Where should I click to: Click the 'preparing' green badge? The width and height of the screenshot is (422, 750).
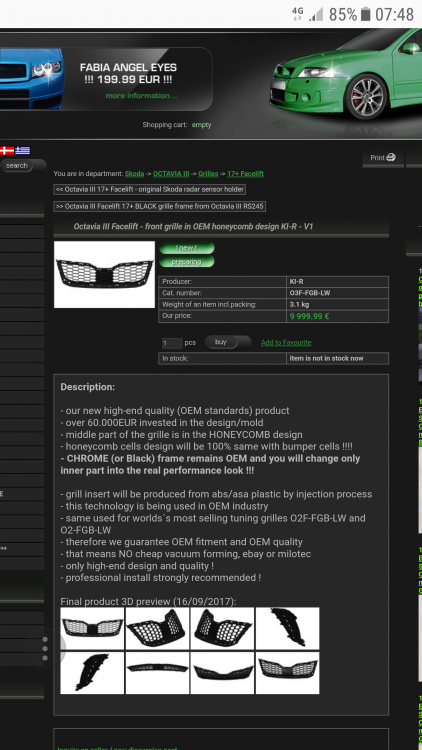pyautogui.click(x=187, y=262)
